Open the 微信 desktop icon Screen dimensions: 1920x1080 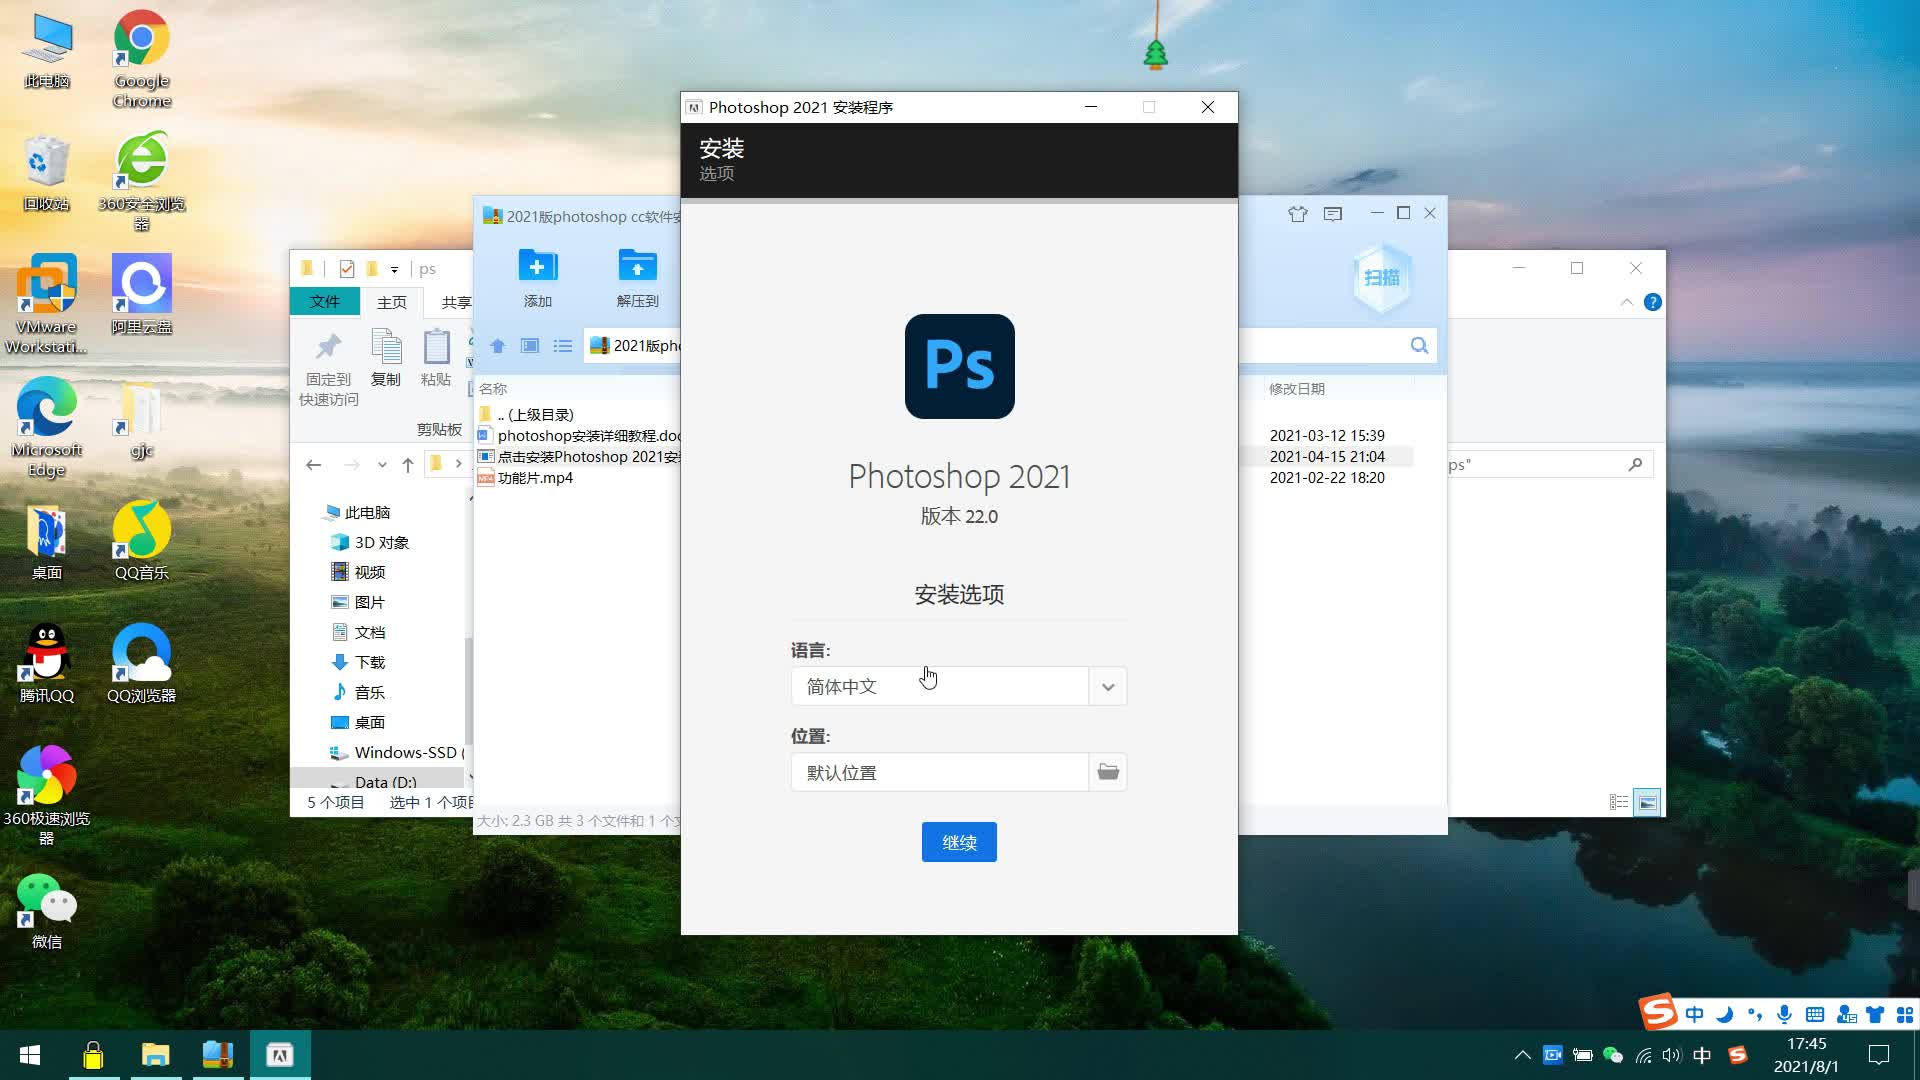pos(46,910)
